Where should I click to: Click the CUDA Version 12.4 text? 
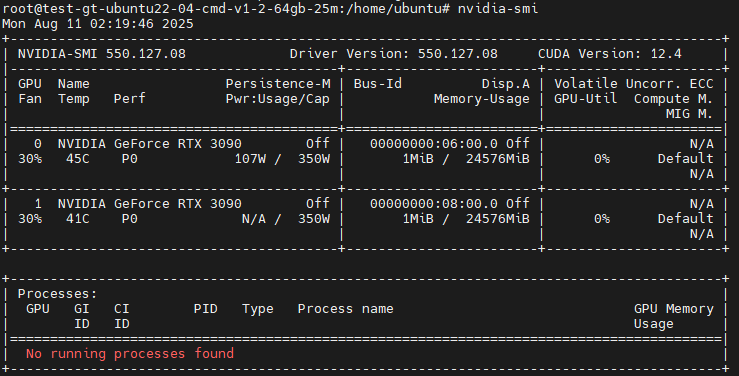point(610,54)
